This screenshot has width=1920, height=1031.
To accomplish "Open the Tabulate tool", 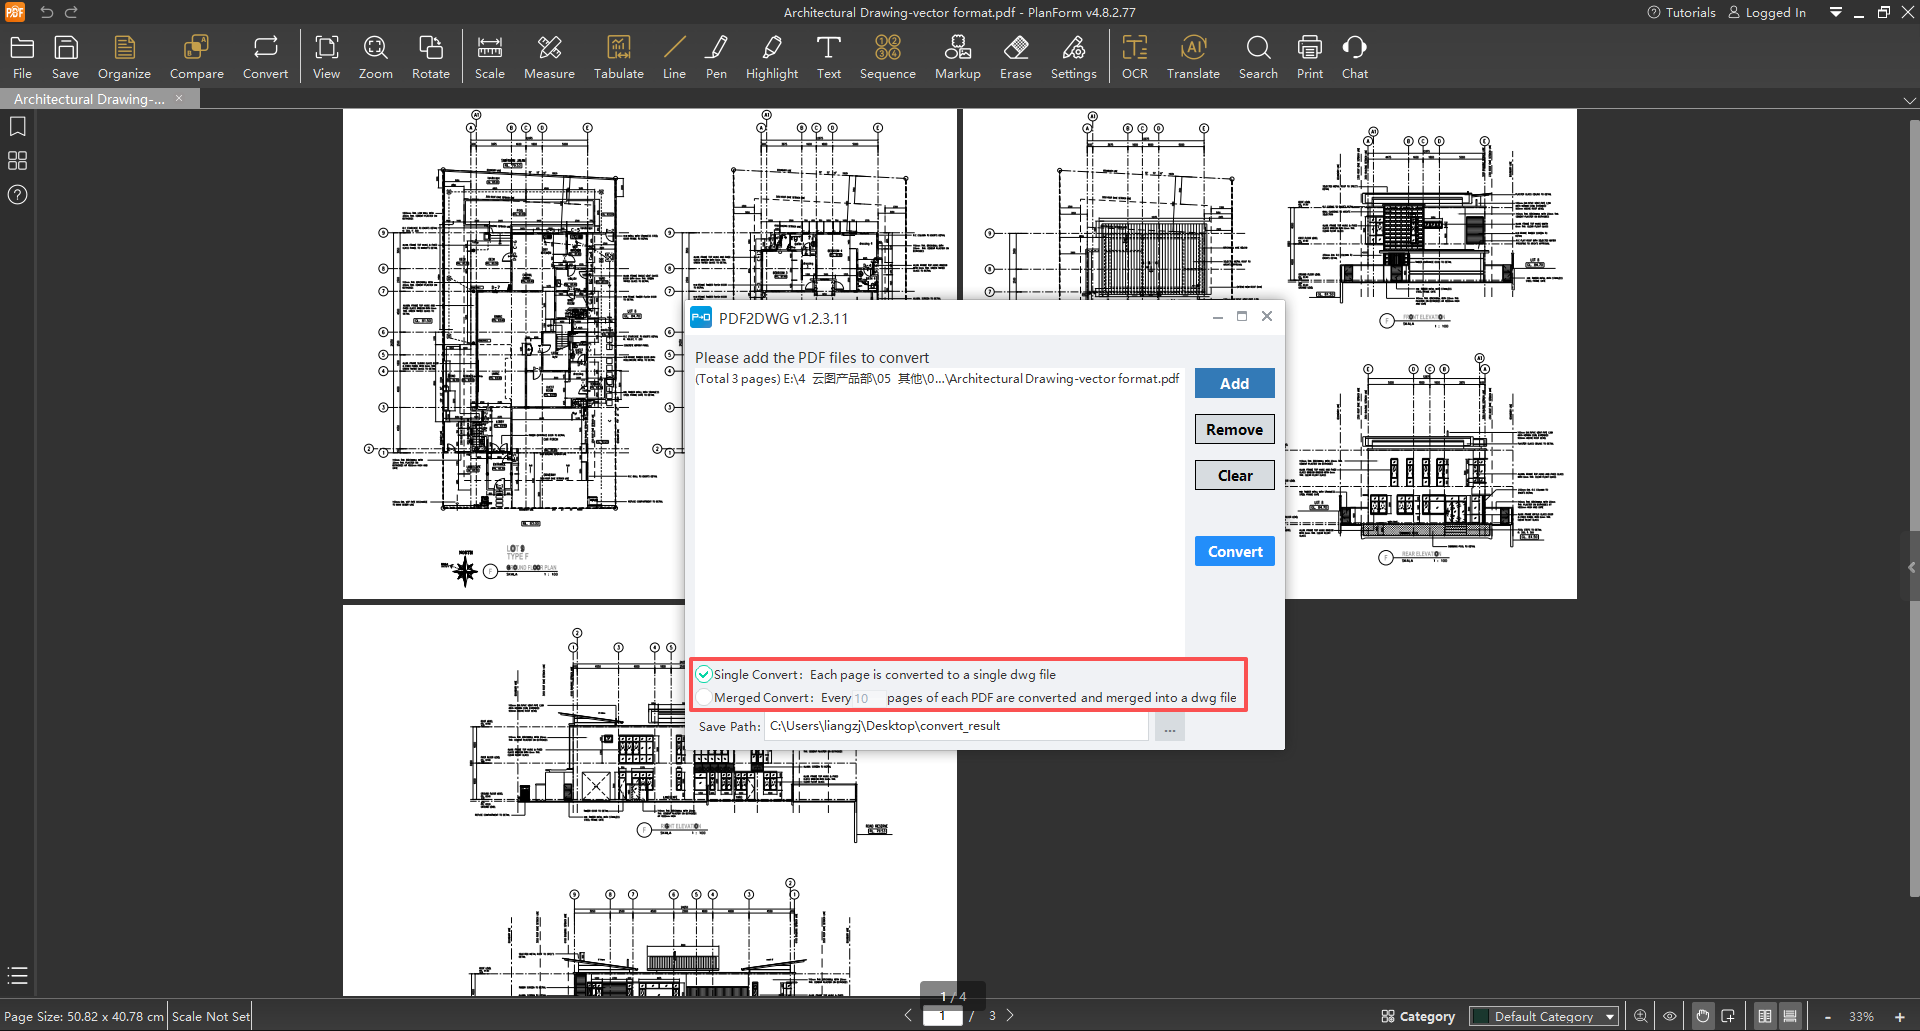I will click(x=618, y=57).
